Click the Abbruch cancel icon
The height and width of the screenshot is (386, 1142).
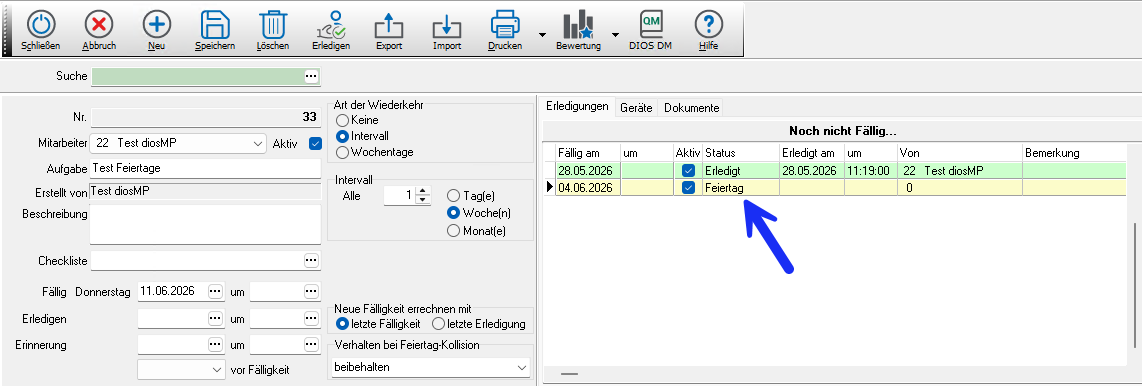point(99,25)
